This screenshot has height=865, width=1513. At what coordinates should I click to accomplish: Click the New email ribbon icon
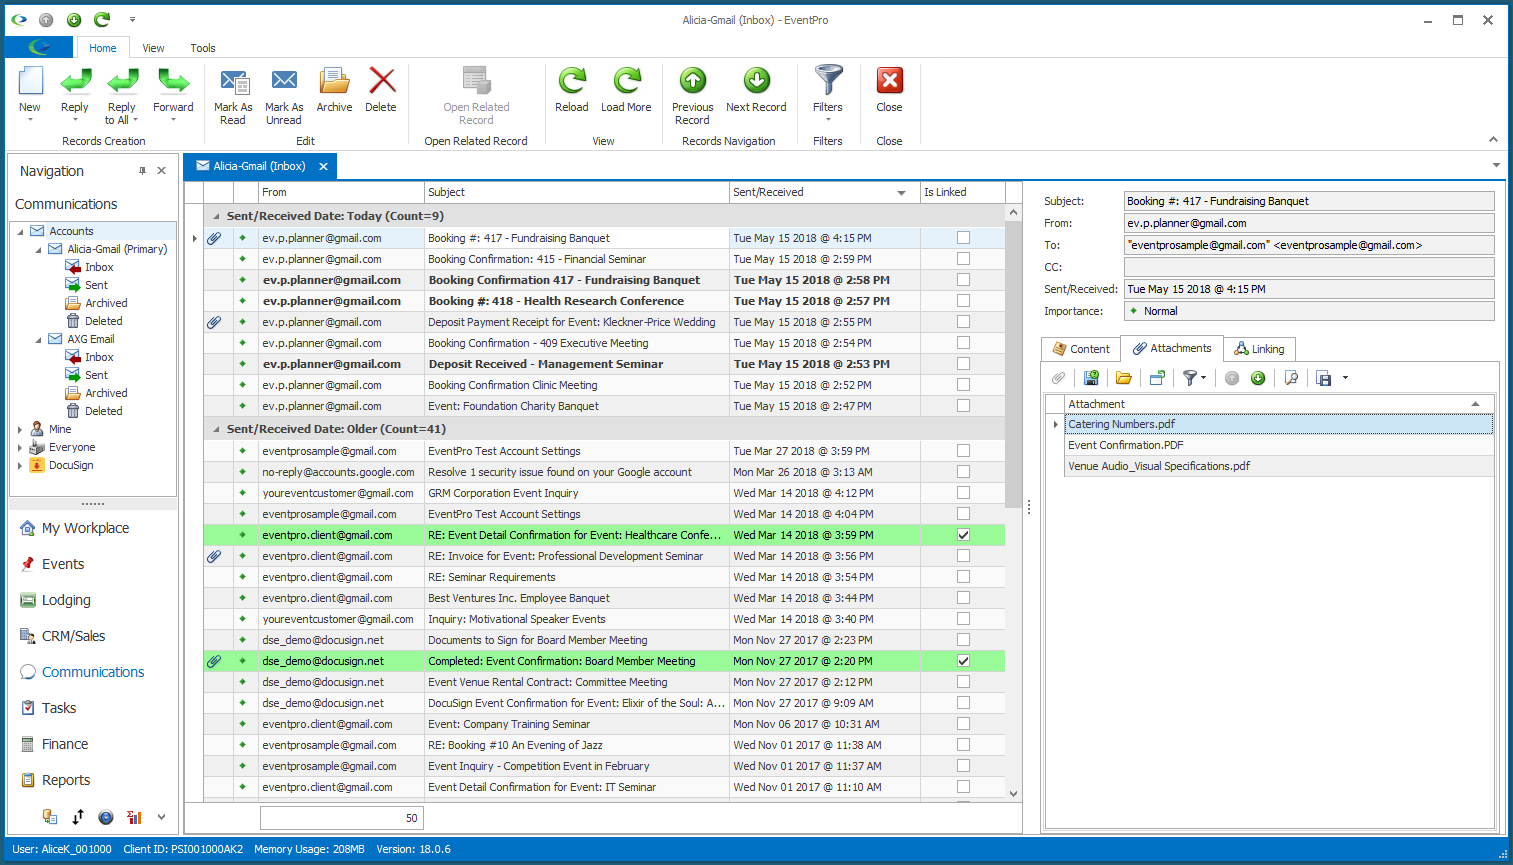(x=30, y=81)
